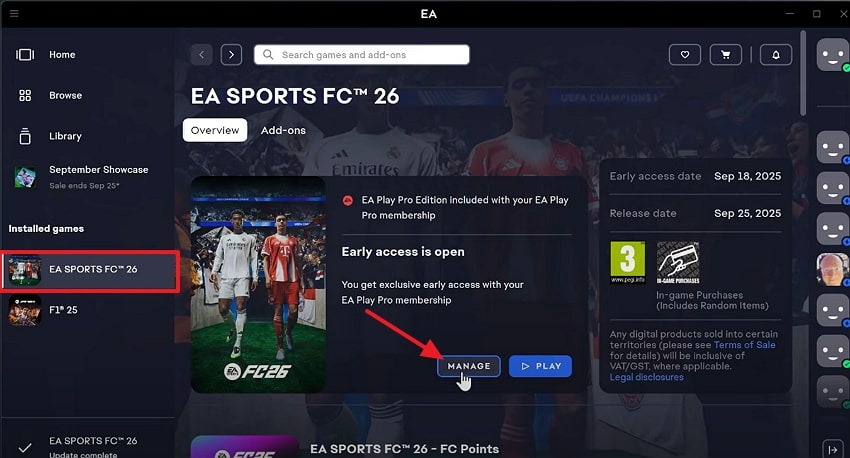Navigate back with left arrow
Screen dimensions: 850x458
(201, 55)
